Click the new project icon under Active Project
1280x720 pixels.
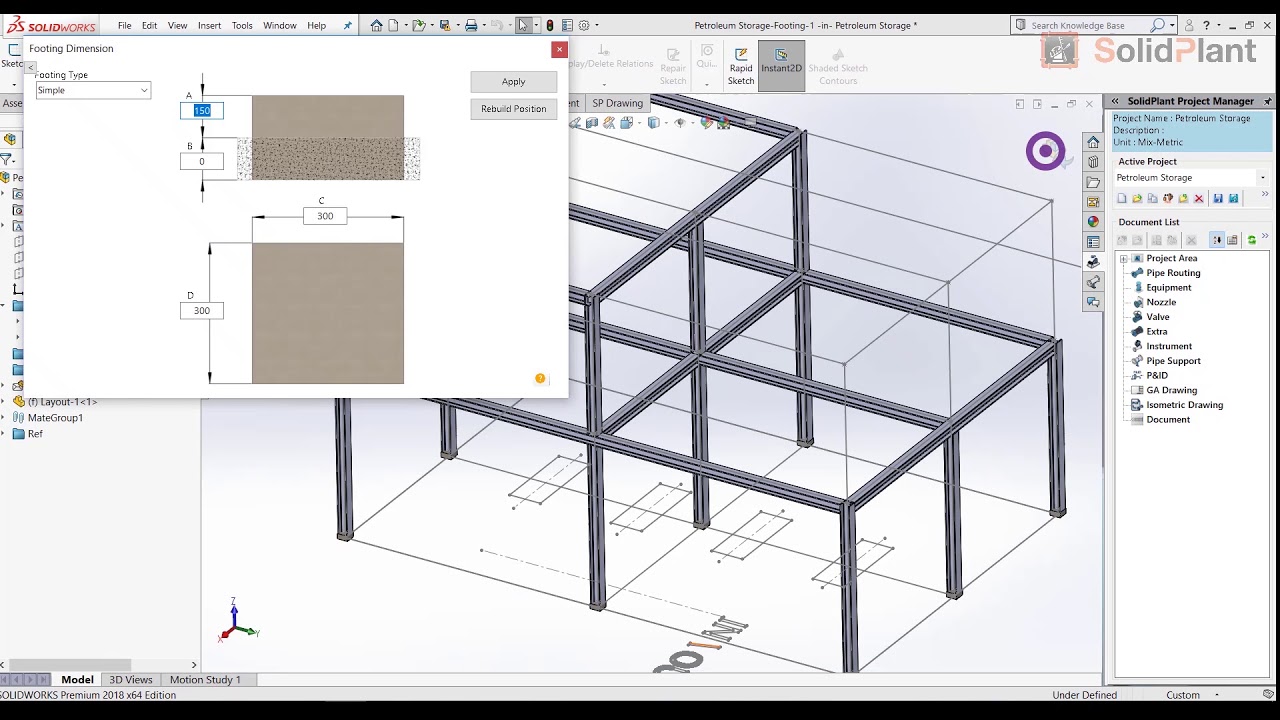point(1122,198)
